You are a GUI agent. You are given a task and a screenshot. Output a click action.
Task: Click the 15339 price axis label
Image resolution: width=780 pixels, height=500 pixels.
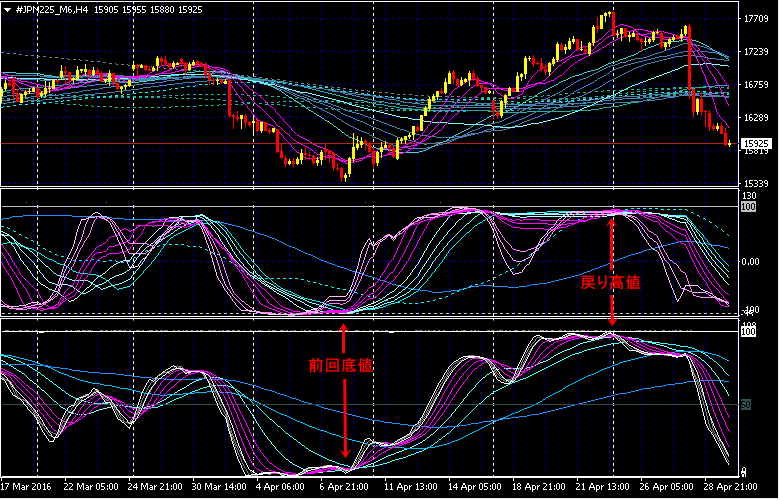click(755, 184)
